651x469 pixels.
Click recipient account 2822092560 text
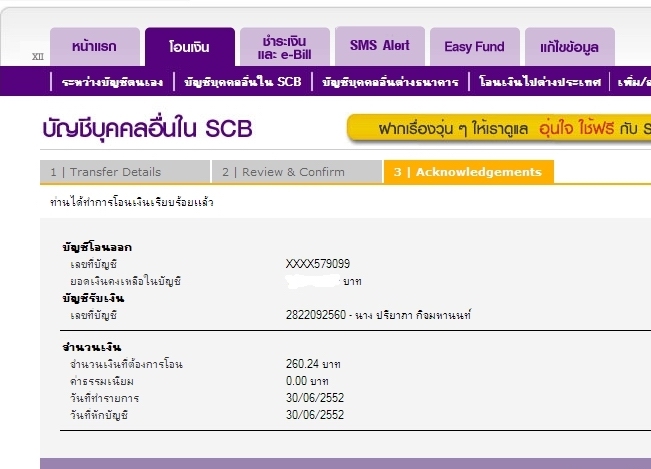point(378,315)
